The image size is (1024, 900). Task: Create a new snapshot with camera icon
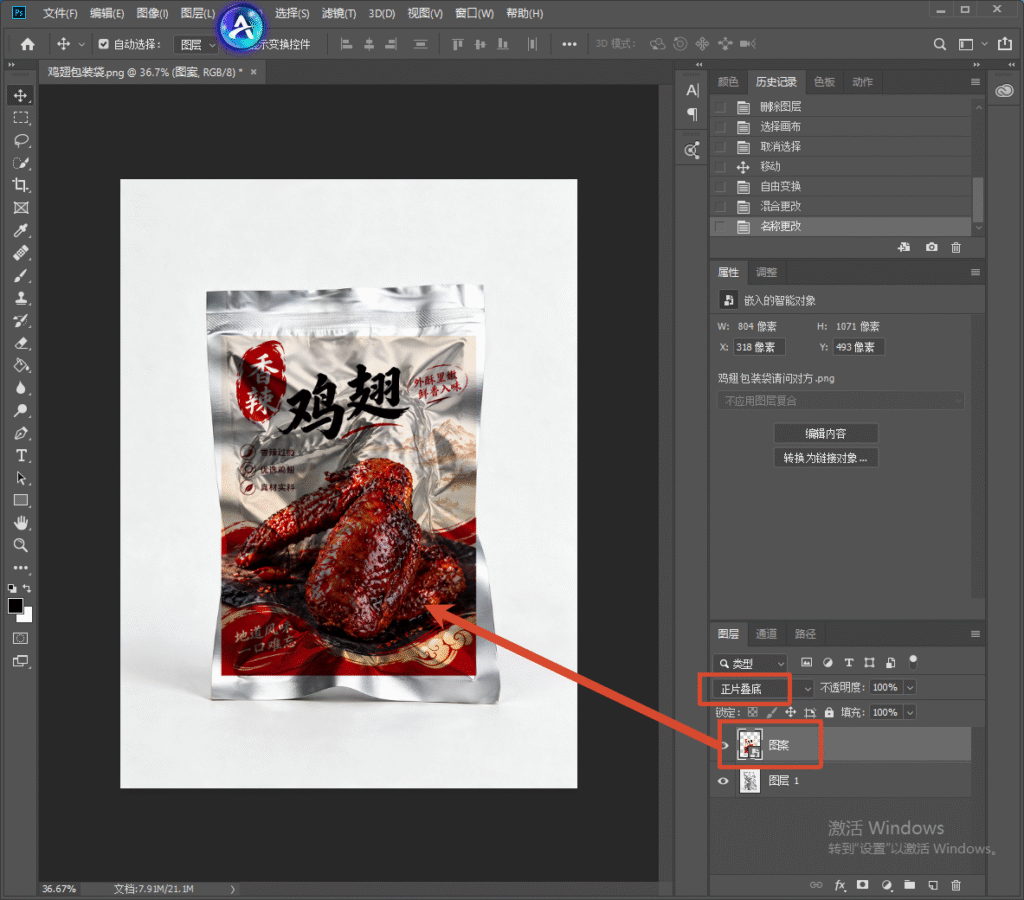tap(931, 247)
